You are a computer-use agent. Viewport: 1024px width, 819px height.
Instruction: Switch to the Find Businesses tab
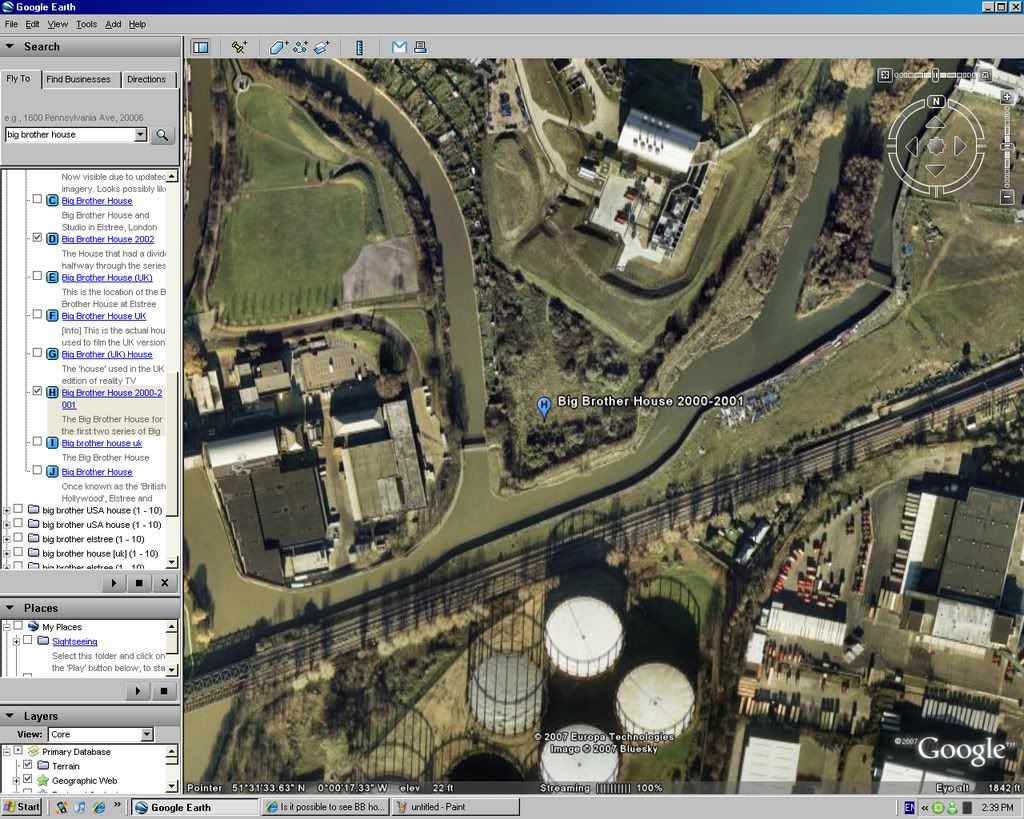(78, 79)
